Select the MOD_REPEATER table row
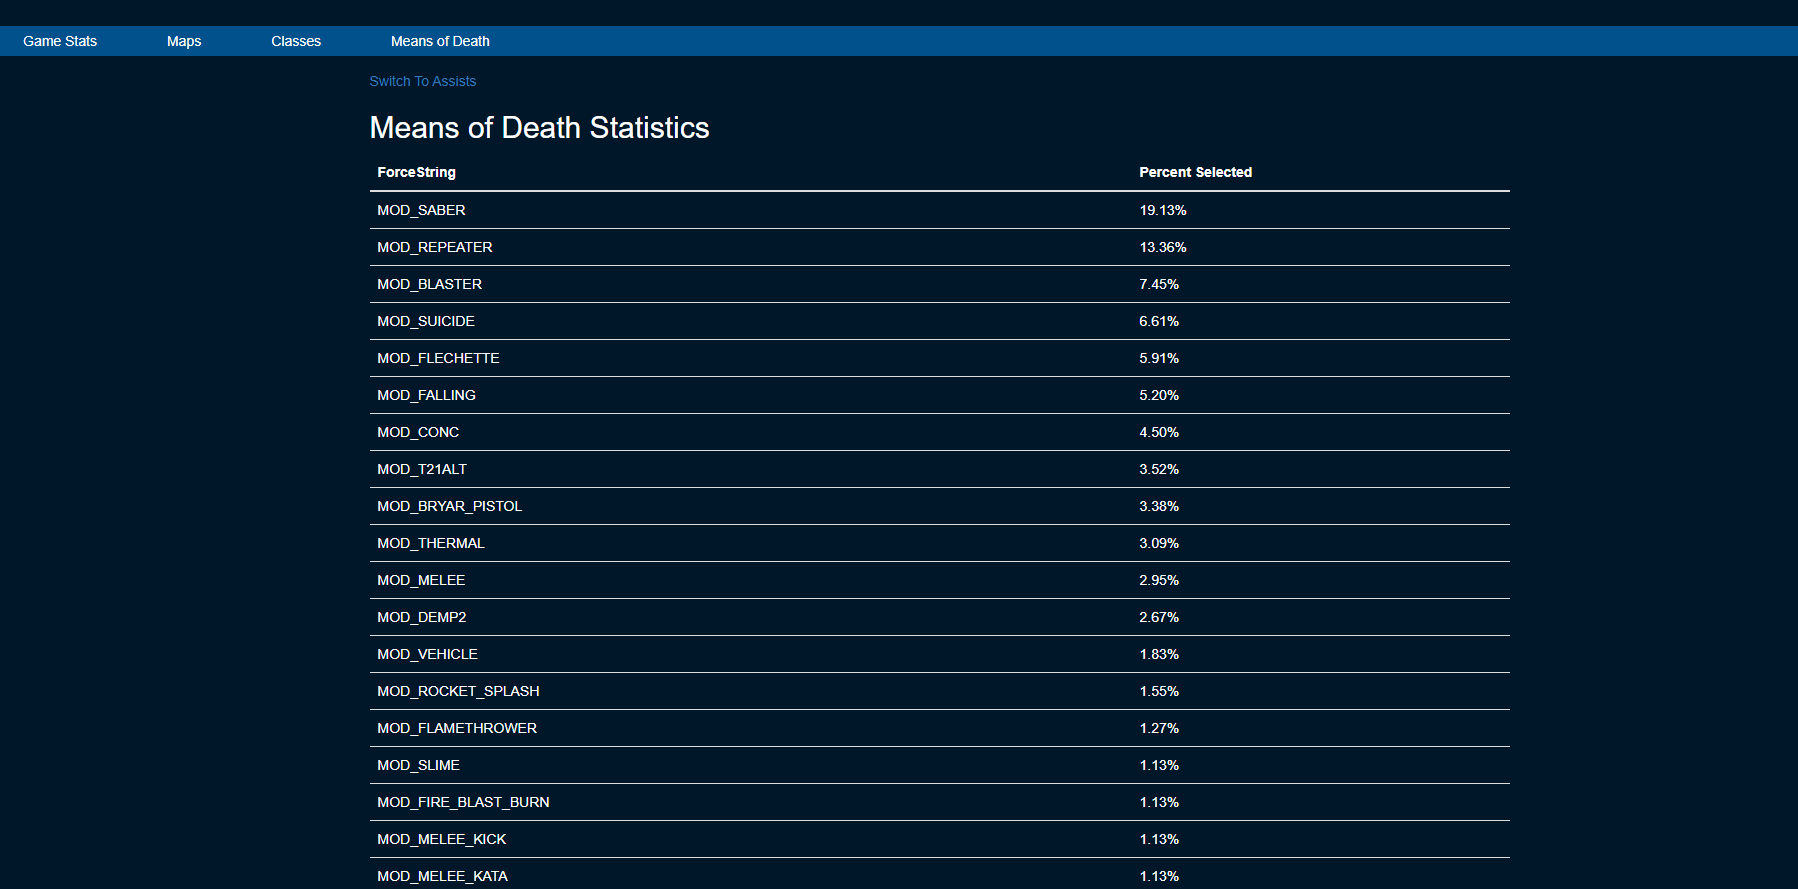This screenshot has height=889, width=1798. tap(434, 247)
